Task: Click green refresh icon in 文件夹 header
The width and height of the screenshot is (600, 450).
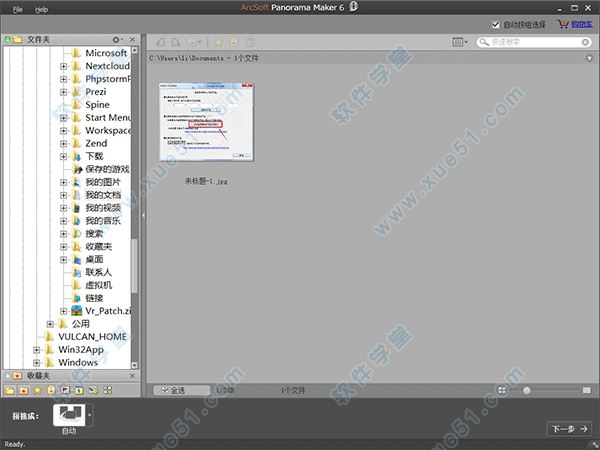Action: click(x=7, y=39)
